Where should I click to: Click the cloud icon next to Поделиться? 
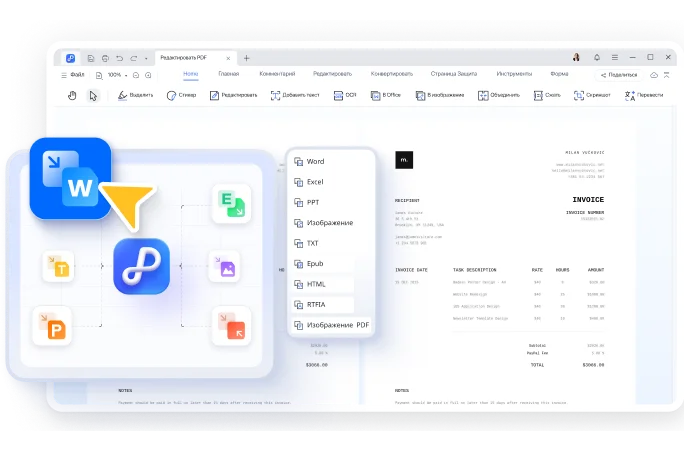654,75
